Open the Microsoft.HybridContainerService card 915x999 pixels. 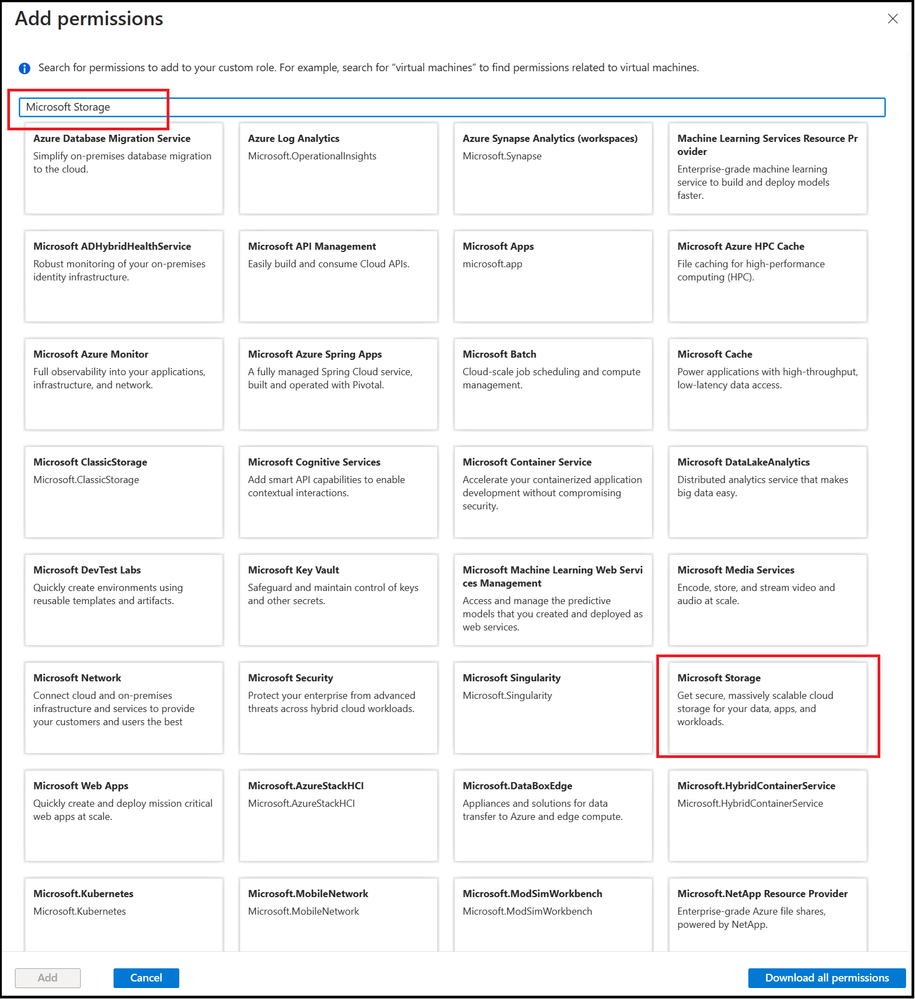[x=768, y=816]
